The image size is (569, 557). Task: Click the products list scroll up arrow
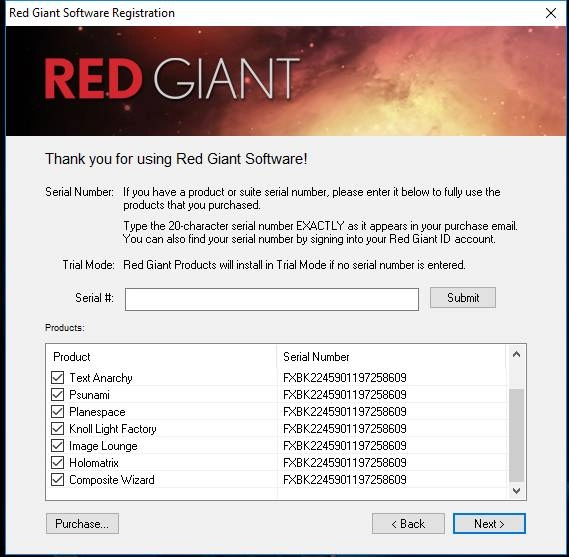point(516,355)
